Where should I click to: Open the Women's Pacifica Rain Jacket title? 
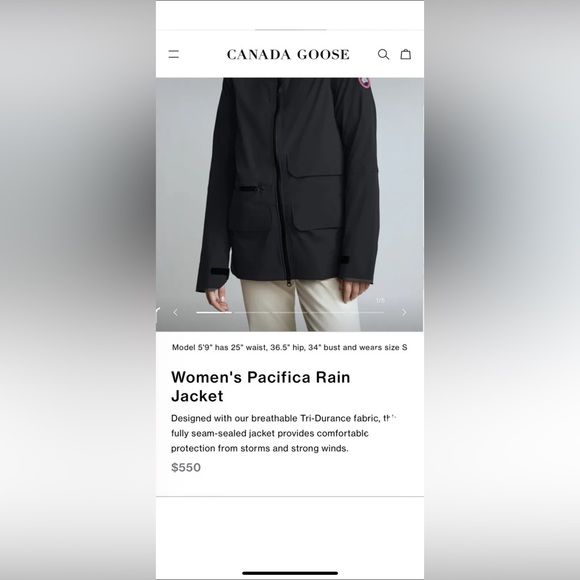pyautogui.click(x=260, y=387)
